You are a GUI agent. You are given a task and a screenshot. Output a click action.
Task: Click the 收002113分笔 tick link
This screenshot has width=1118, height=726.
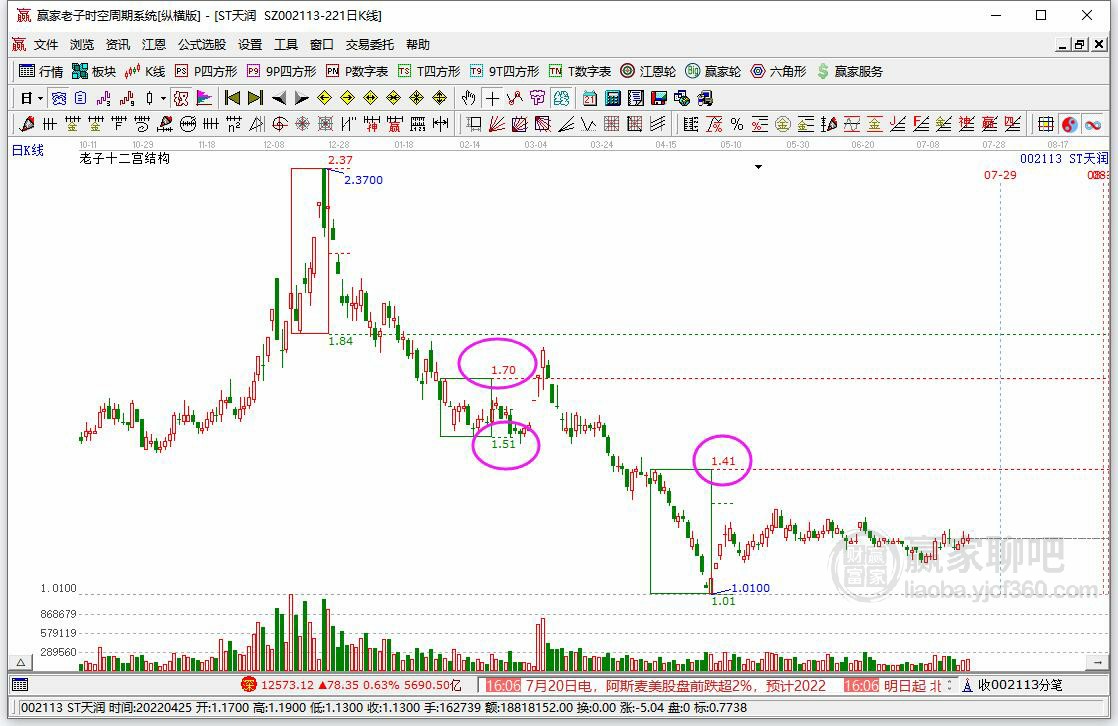click(1020, 685)
